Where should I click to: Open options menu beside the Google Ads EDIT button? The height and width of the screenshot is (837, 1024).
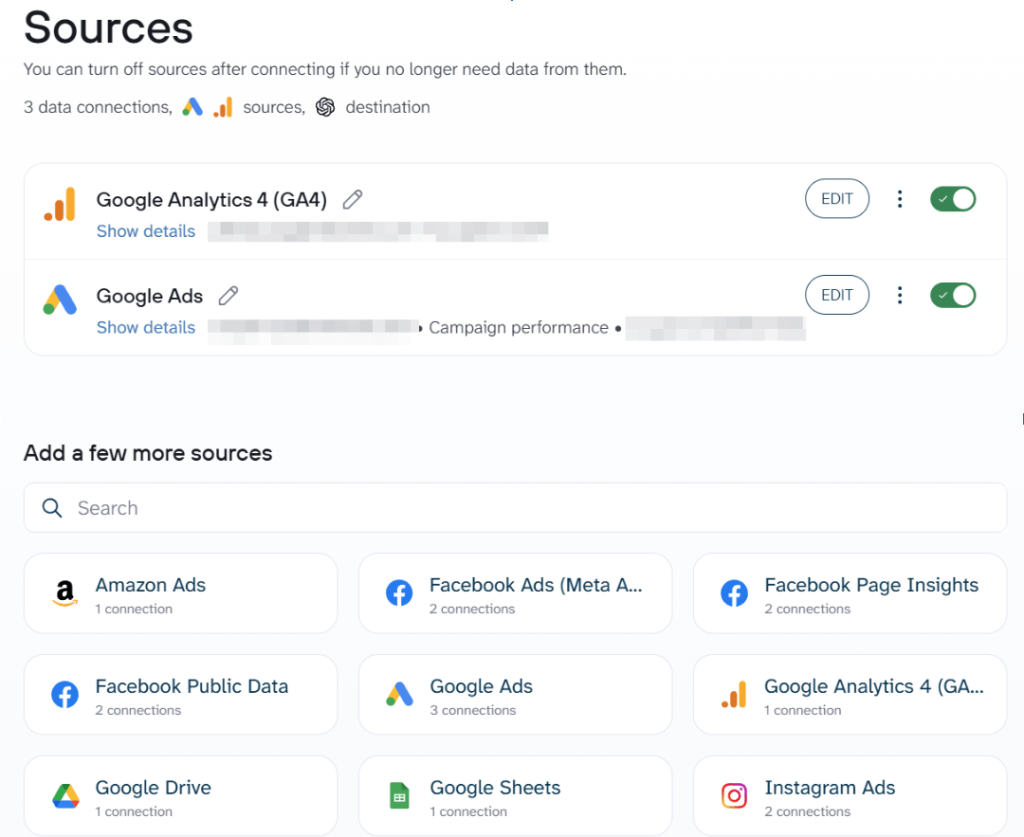900,295
